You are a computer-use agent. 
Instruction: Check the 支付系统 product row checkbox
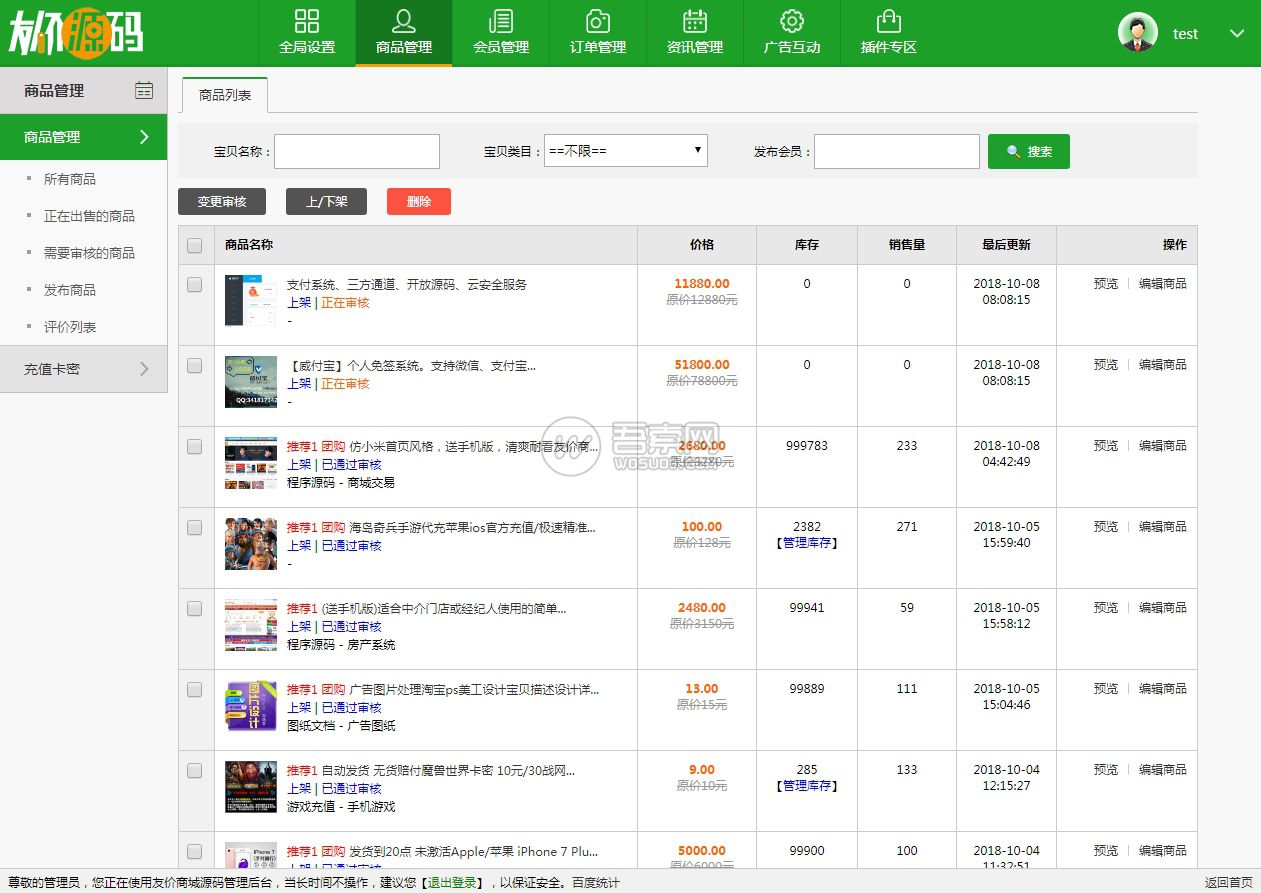[194, 283]
